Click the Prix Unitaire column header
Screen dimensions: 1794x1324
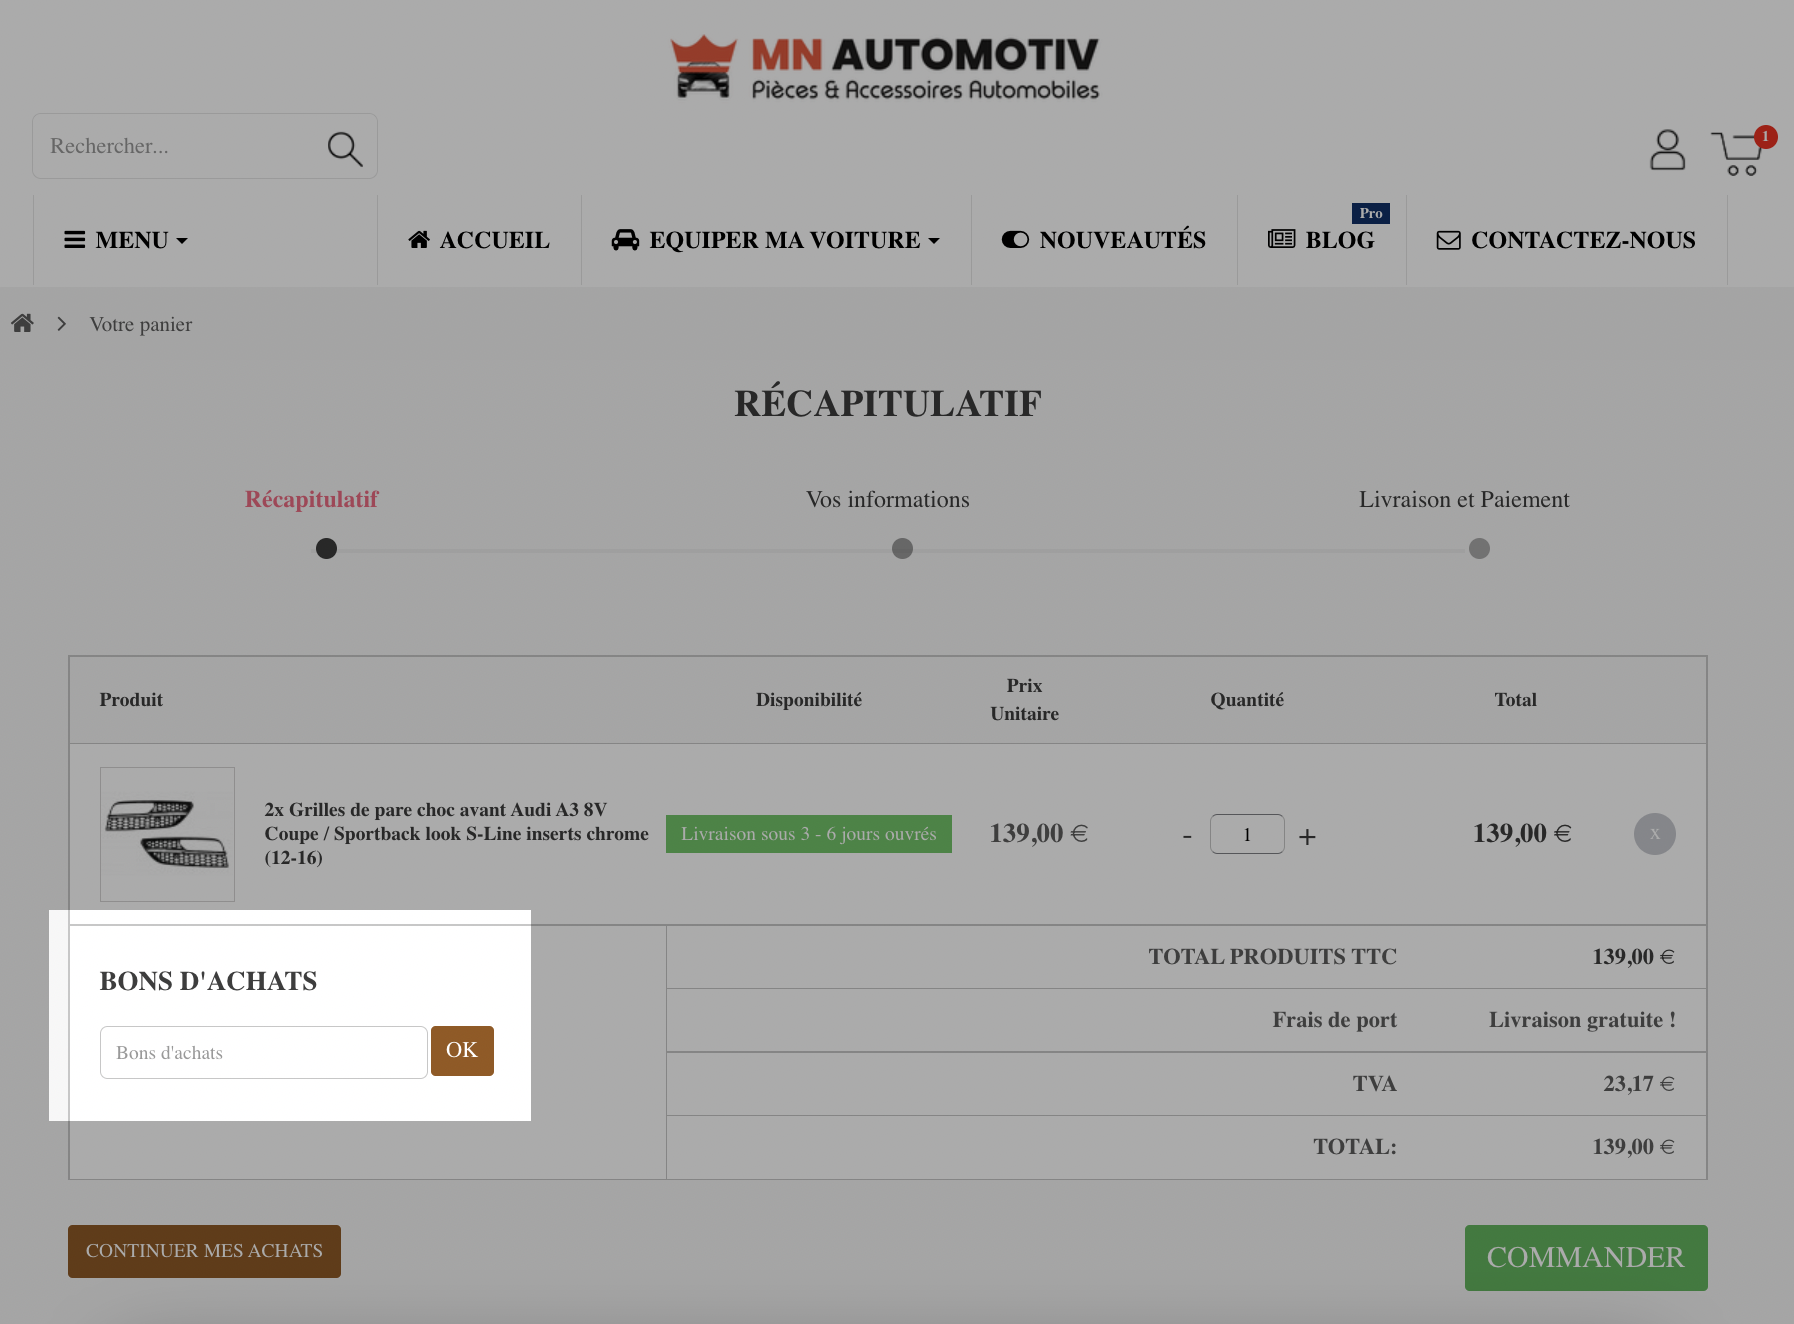tap(1024, 700)
